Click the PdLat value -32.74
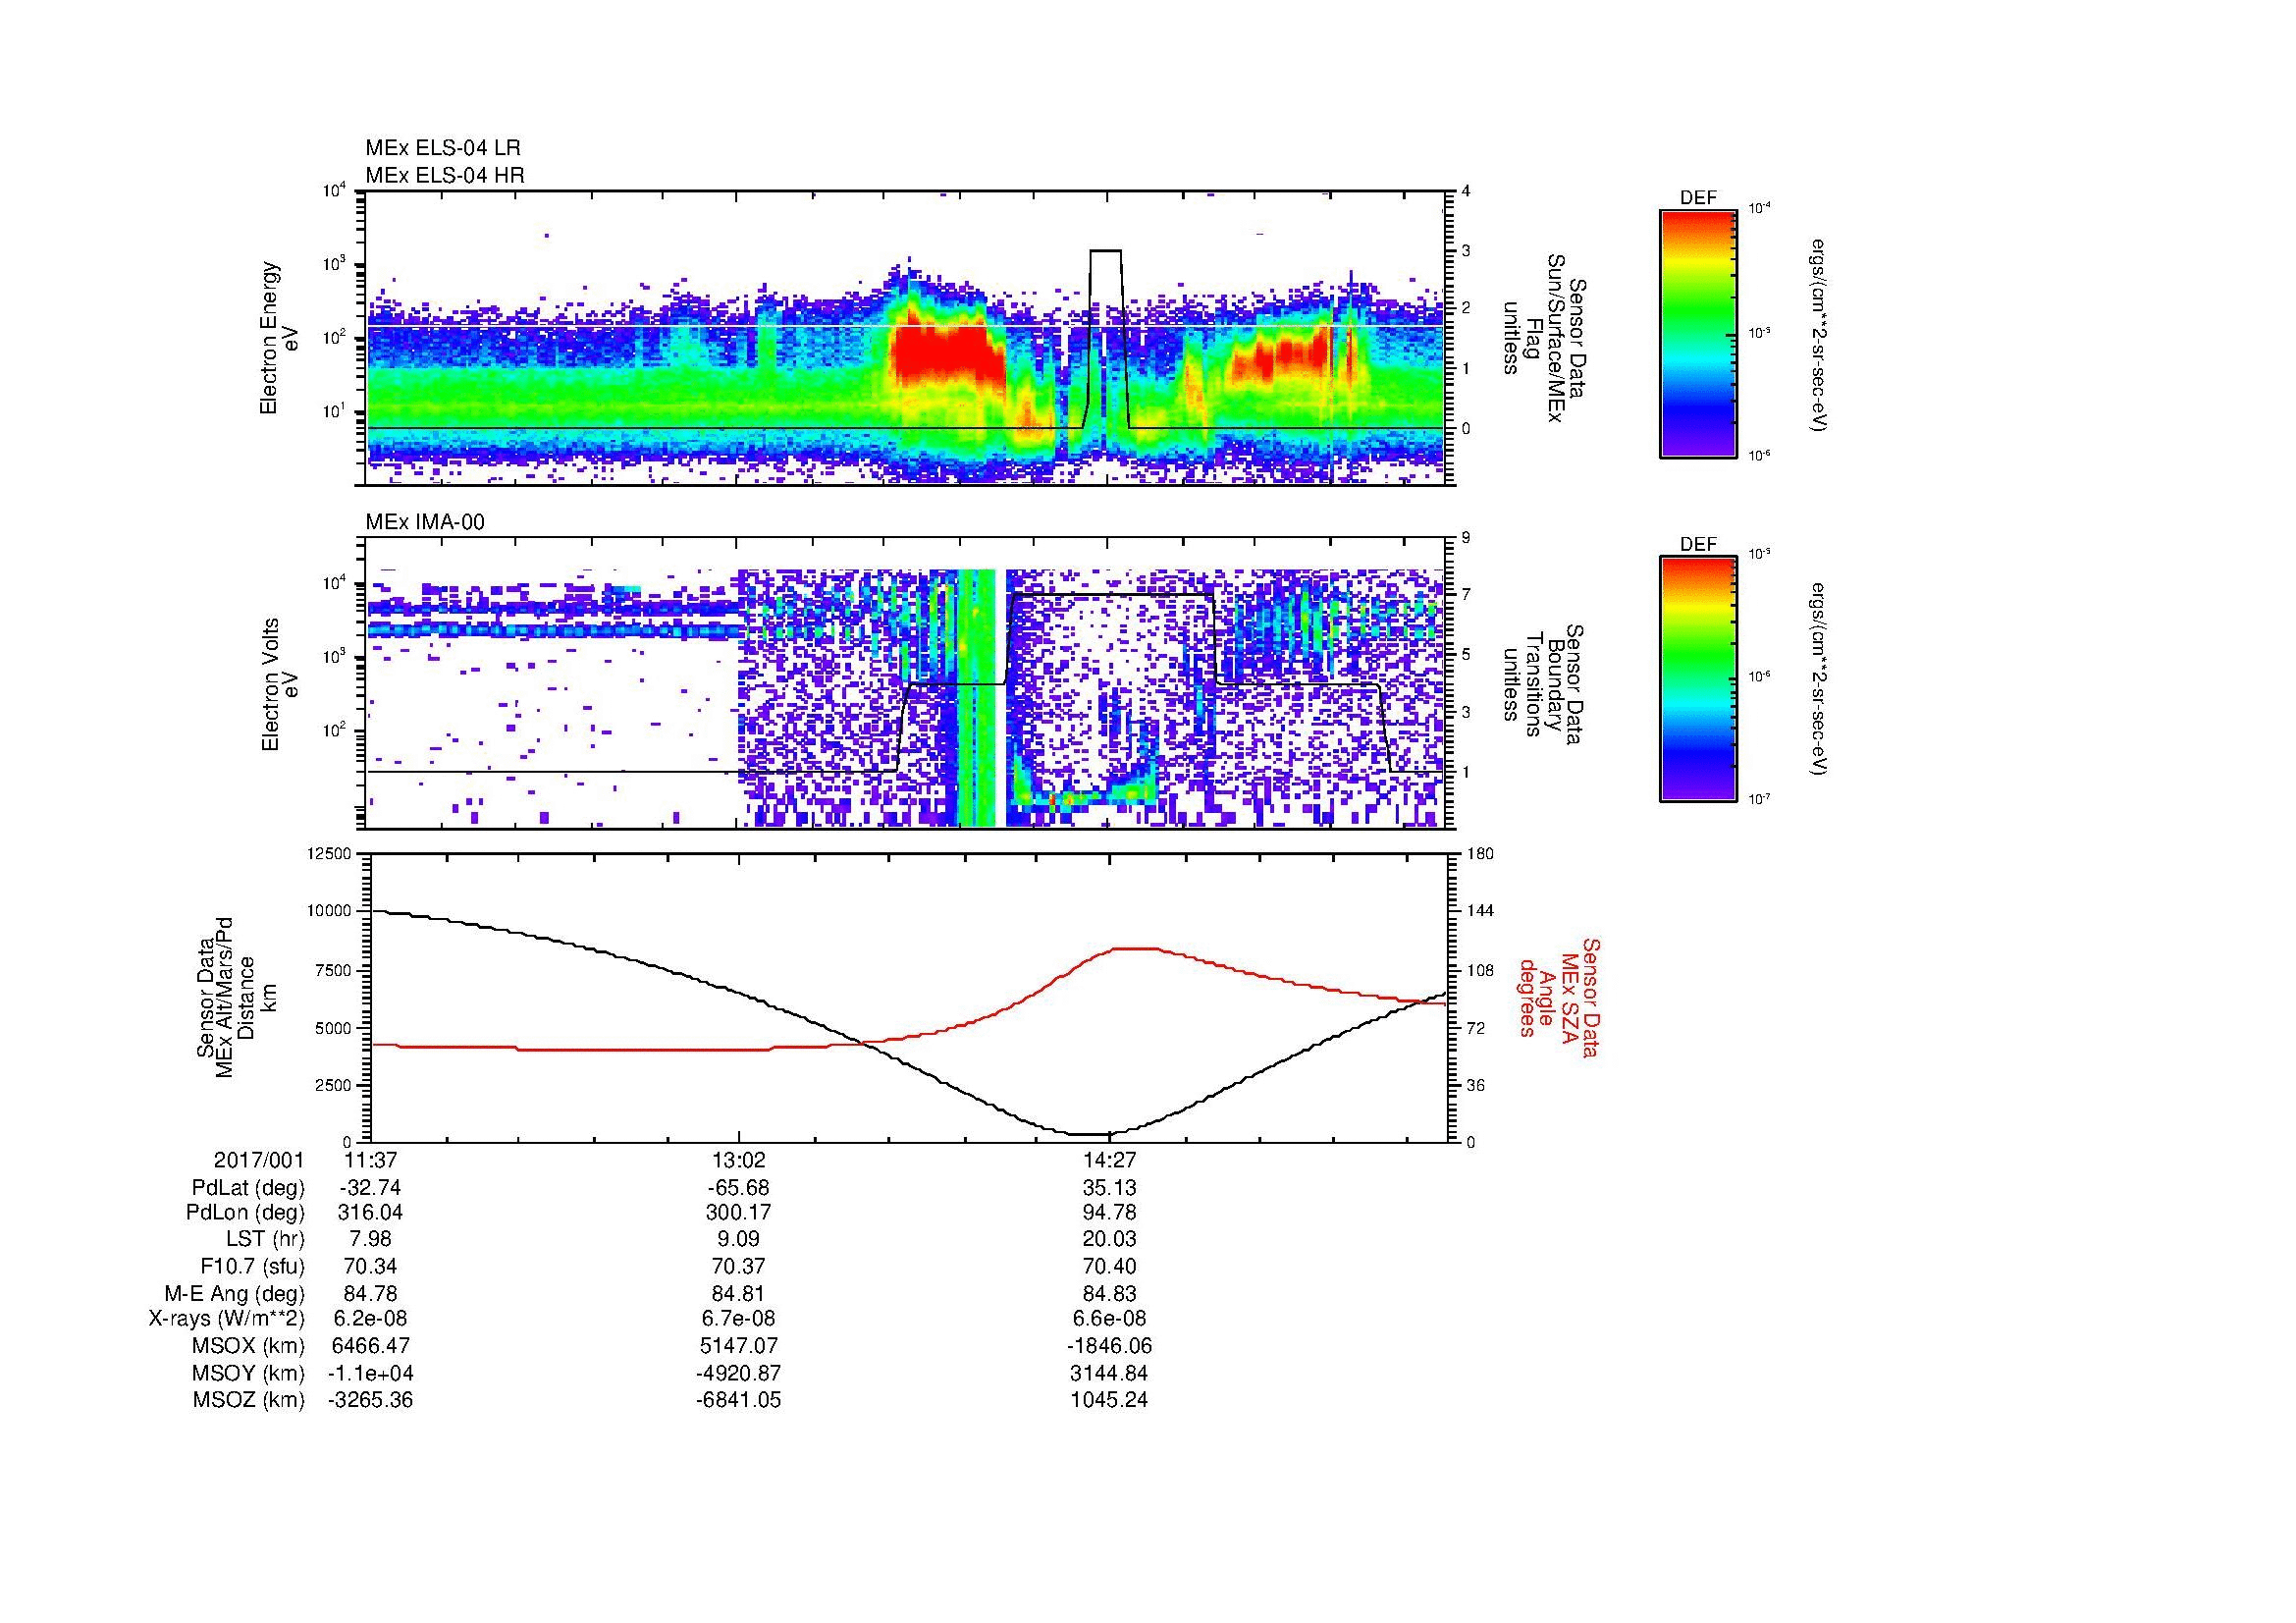This screenshot has height=1623, width=2296. coord(370,1188)
